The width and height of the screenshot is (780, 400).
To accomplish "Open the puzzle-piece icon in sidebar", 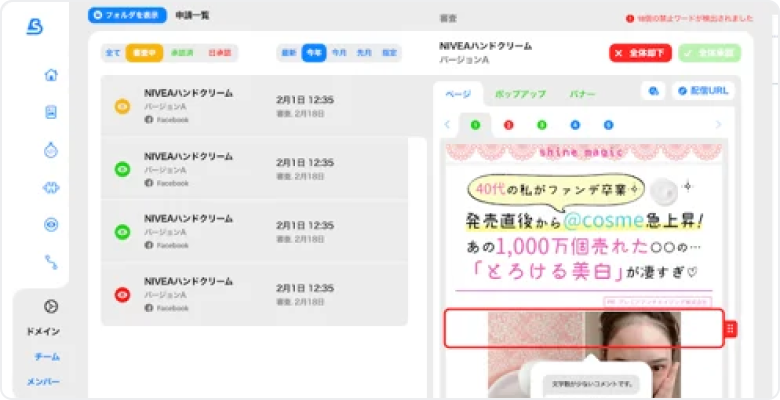I will tap(51, 188).
